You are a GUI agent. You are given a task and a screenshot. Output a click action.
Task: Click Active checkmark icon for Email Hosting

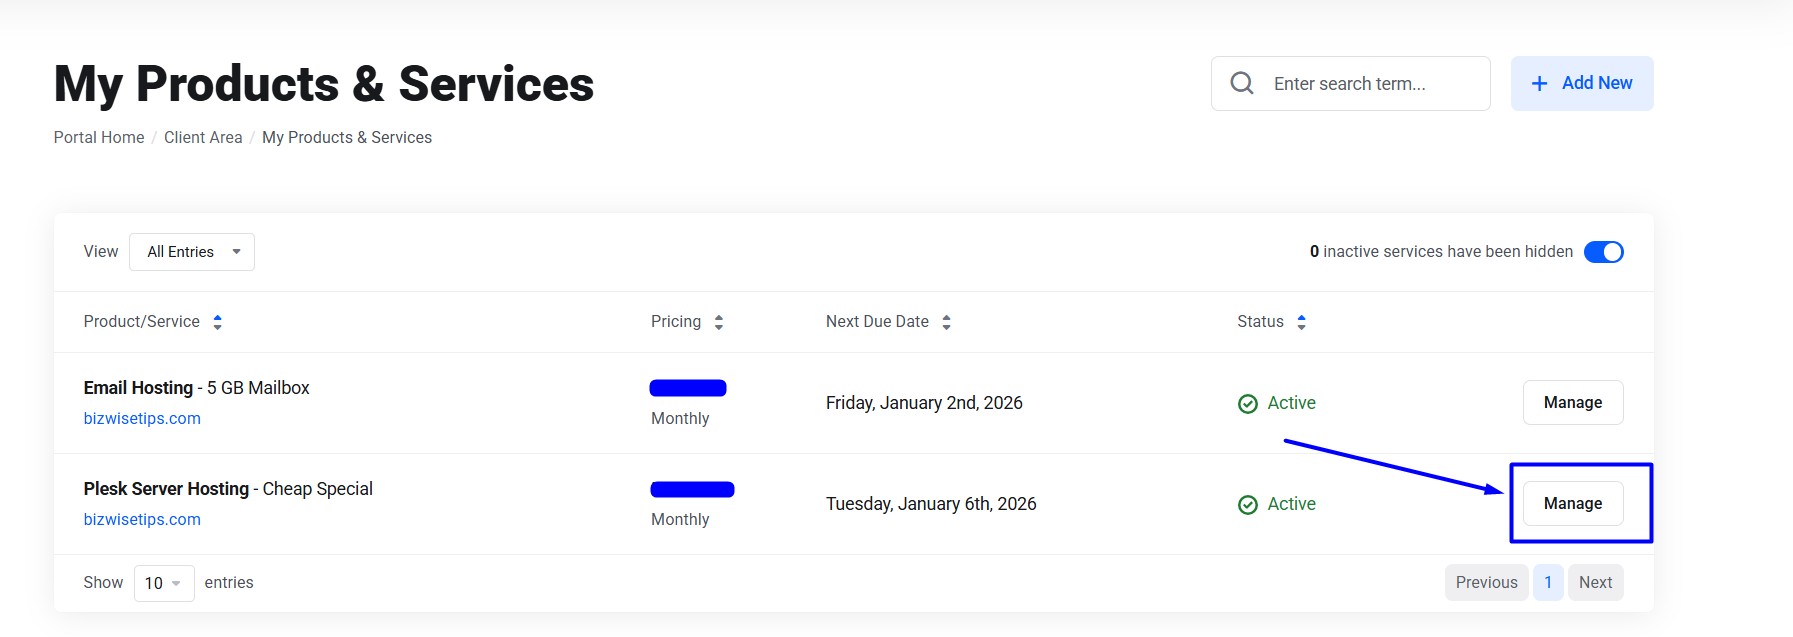[x=1248, y=404]
